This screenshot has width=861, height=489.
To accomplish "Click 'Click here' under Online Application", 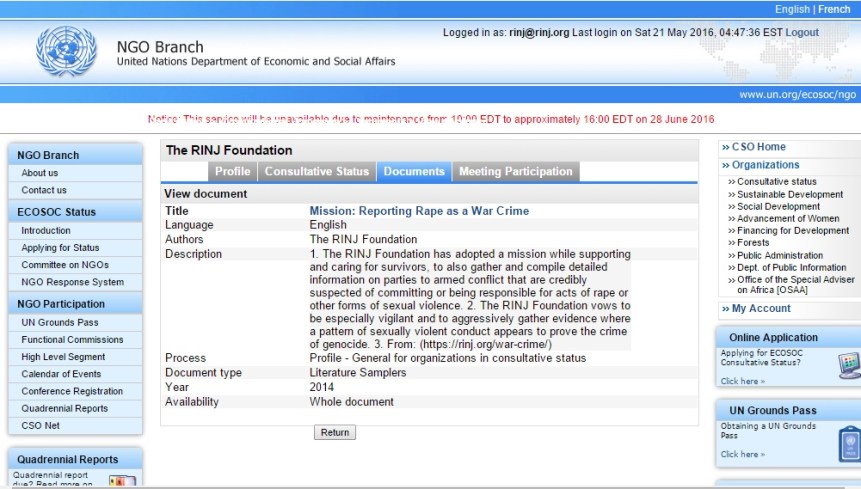I will pyautogui.click(x=742, y=381).
